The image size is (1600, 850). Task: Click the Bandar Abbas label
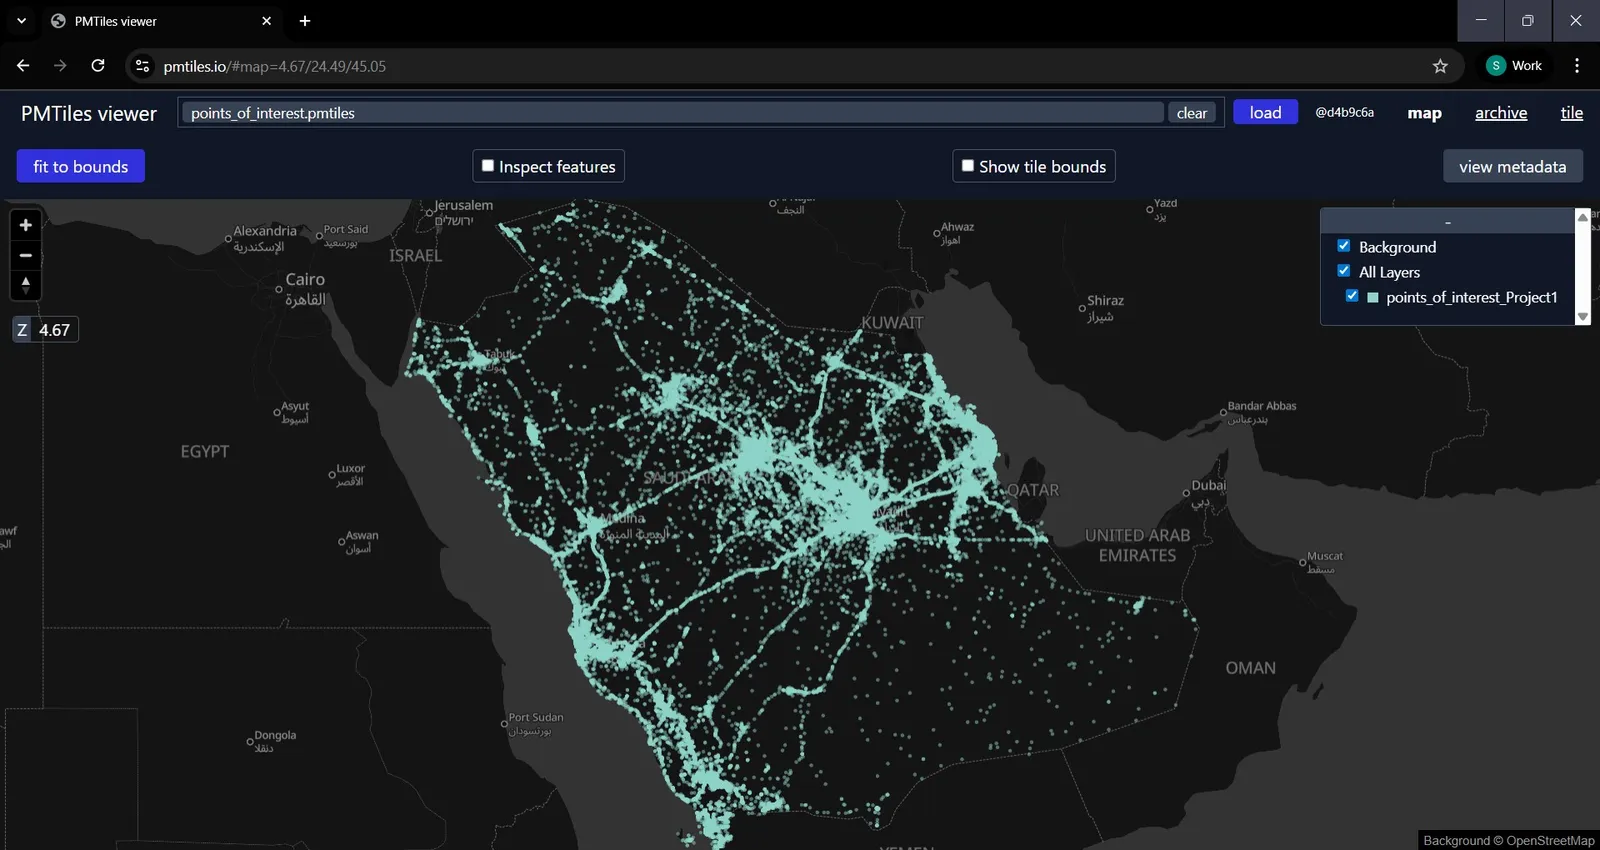coord(1262,406)
